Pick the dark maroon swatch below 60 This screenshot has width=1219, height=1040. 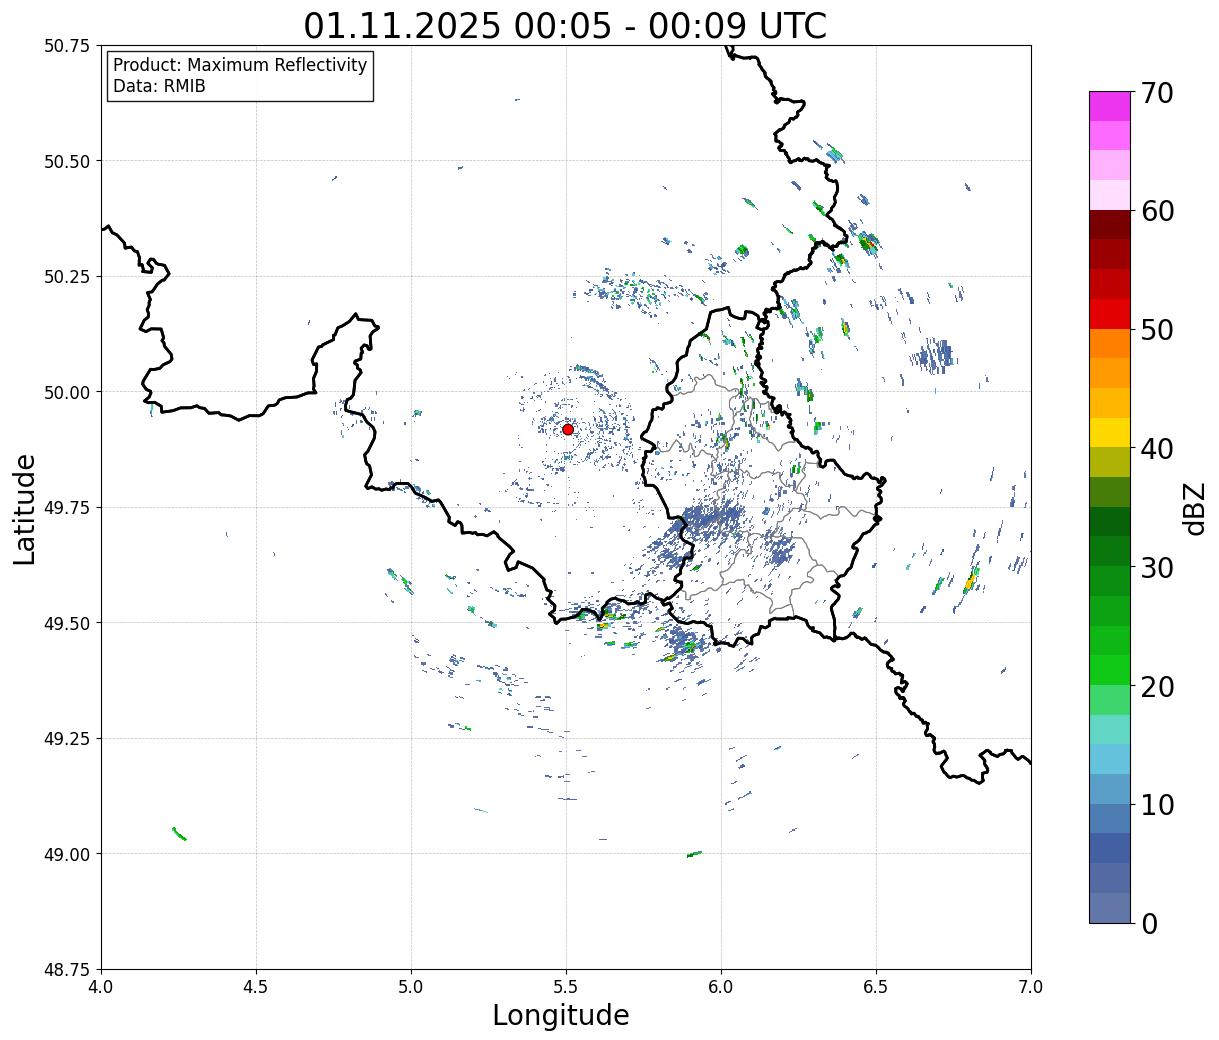[1110, 225]
